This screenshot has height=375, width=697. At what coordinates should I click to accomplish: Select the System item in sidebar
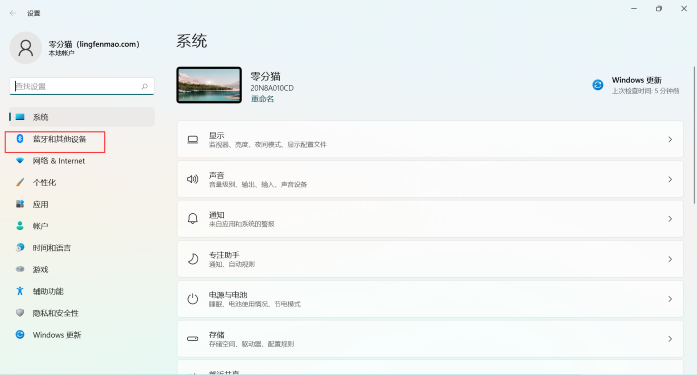coord(82,117)
